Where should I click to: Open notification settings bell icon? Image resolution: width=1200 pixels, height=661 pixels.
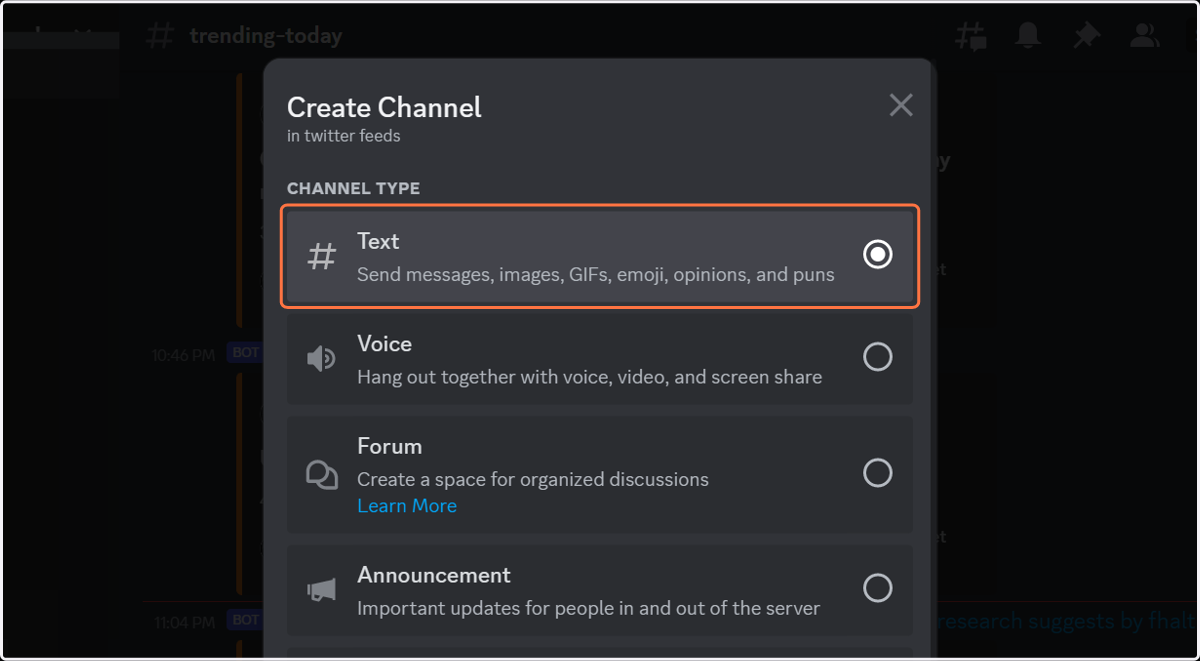click(1028, 36)
